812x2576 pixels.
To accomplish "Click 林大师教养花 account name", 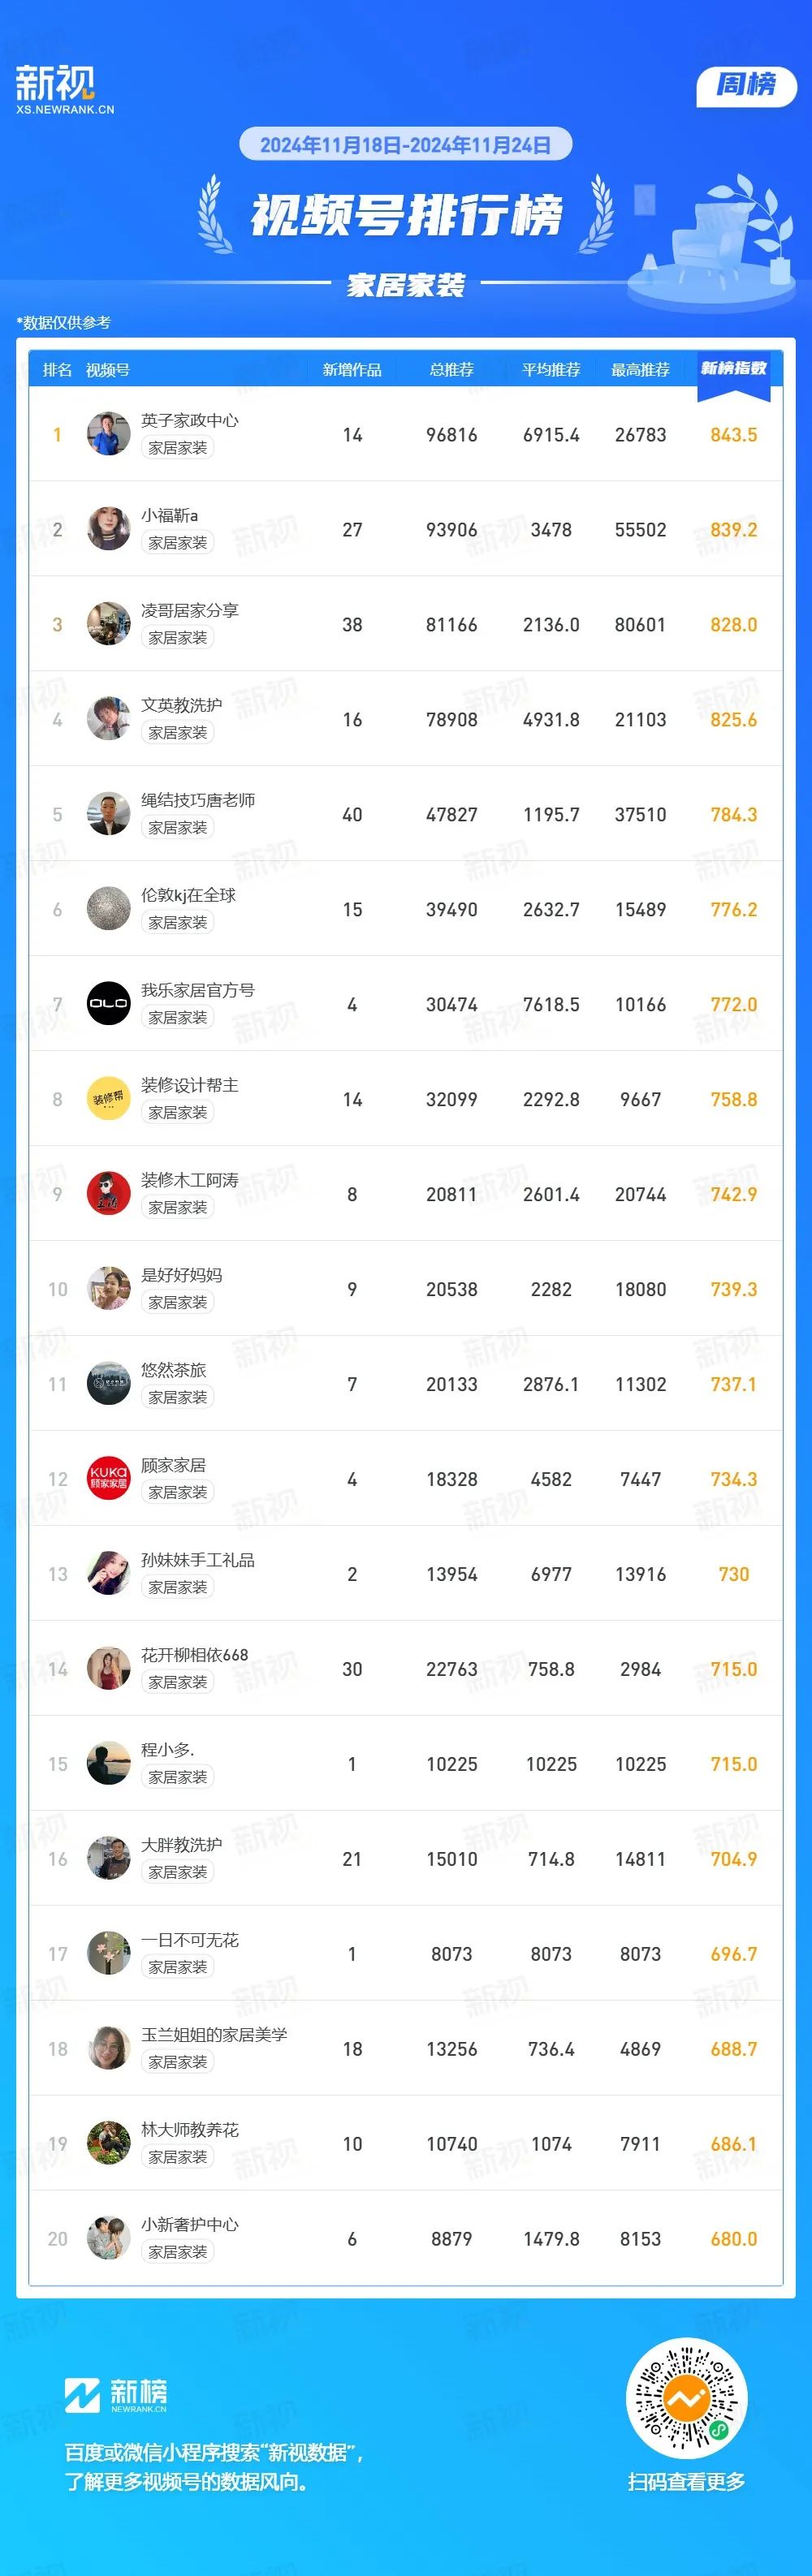I will 190,2130.
